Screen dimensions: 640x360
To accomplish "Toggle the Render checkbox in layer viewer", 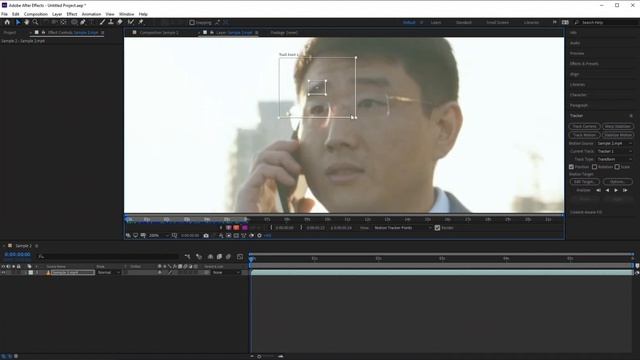I will point(437,228).
